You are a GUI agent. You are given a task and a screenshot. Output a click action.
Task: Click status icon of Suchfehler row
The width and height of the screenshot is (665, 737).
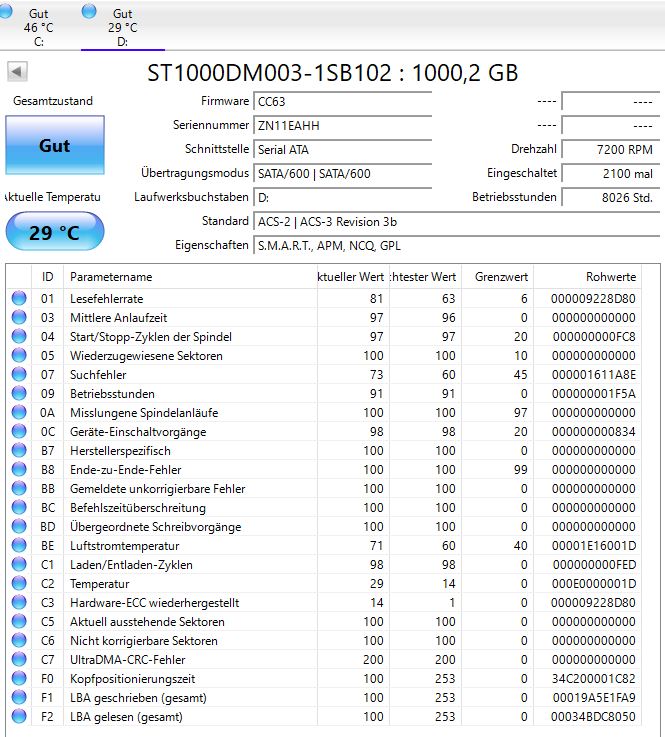coord(19,375)
